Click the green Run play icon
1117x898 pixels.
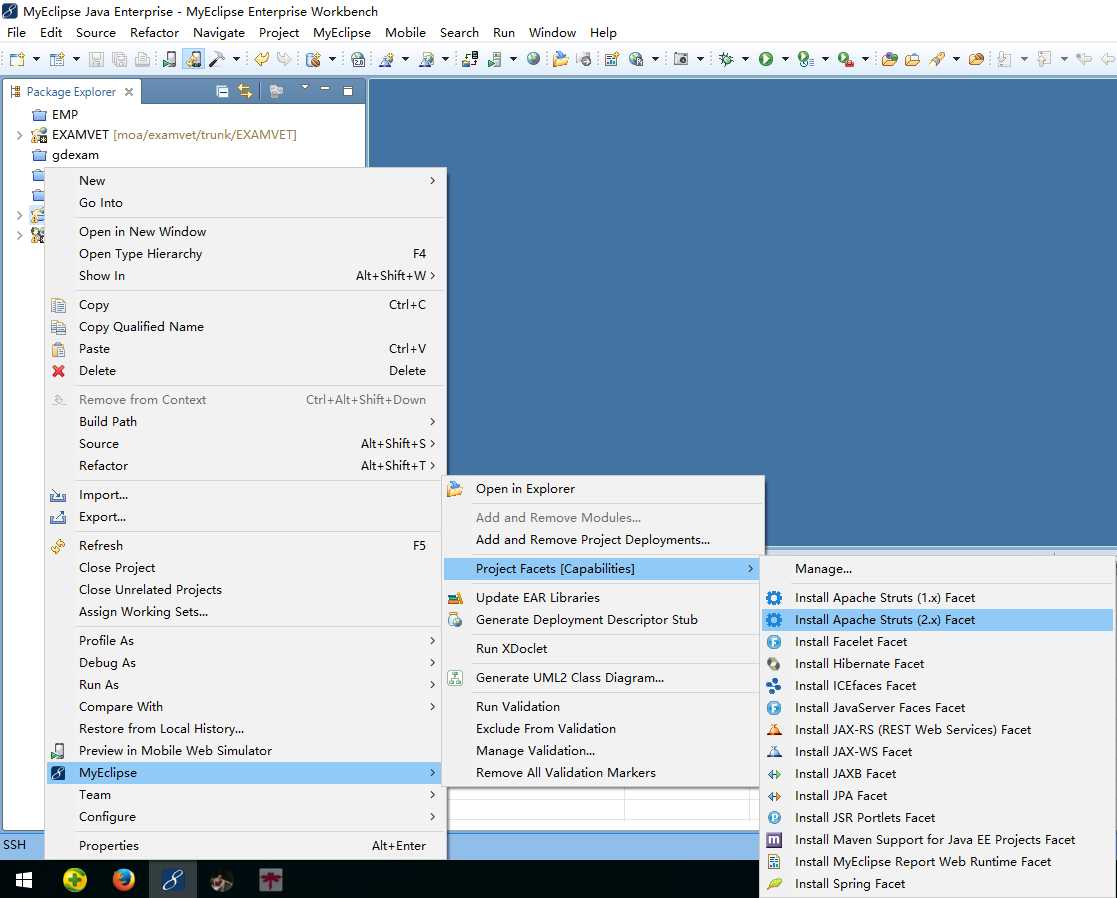(x=766, y=59)
